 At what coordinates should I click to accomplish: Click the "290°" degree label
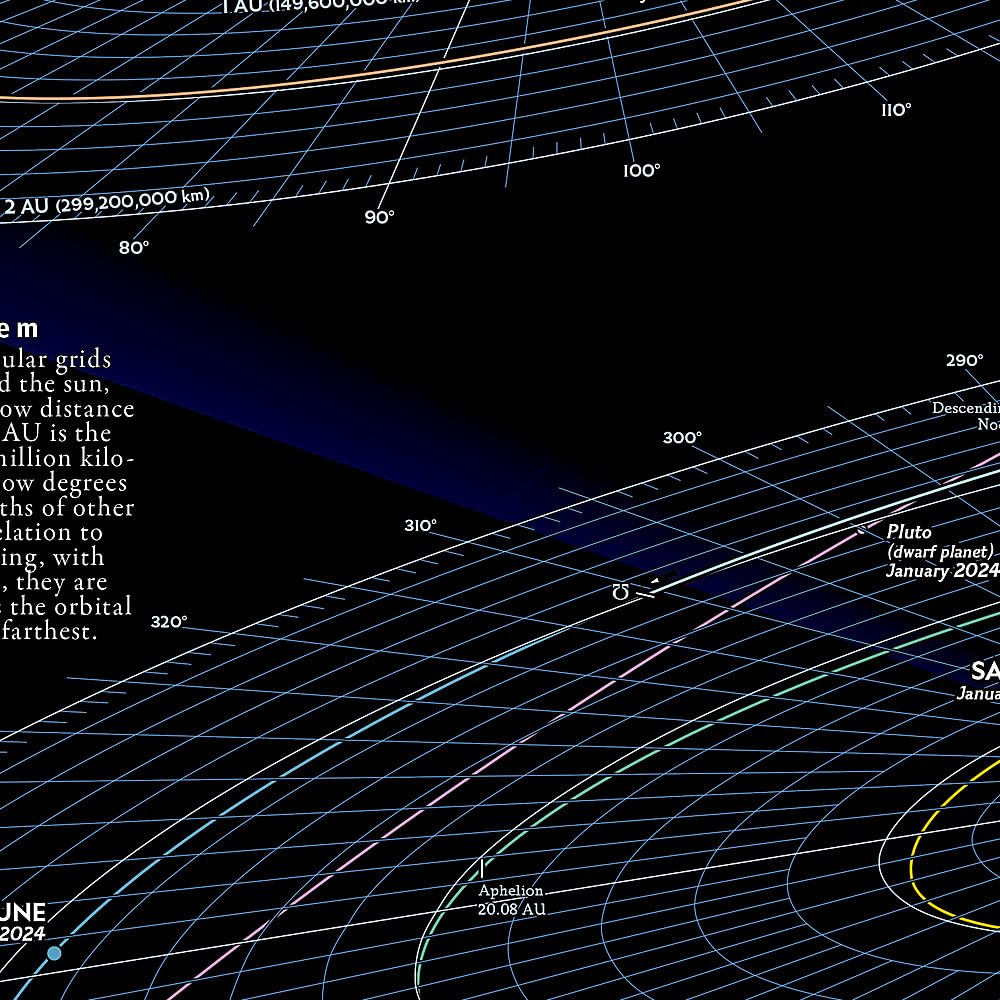964,360
